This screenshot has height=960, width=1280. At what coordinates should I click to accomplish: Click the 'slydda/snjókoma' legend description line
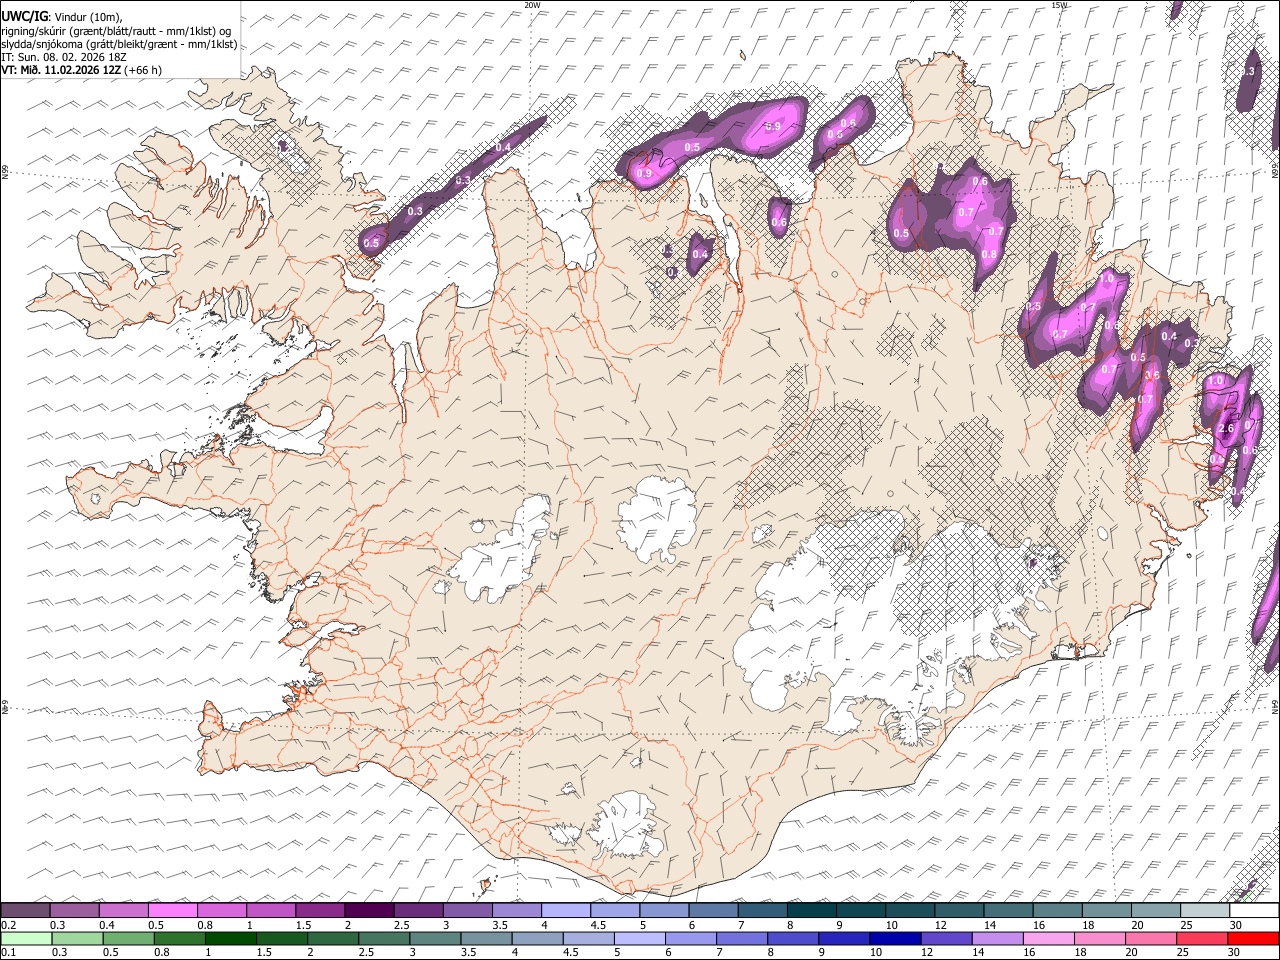pyautogui.click(x=119, y=44)
